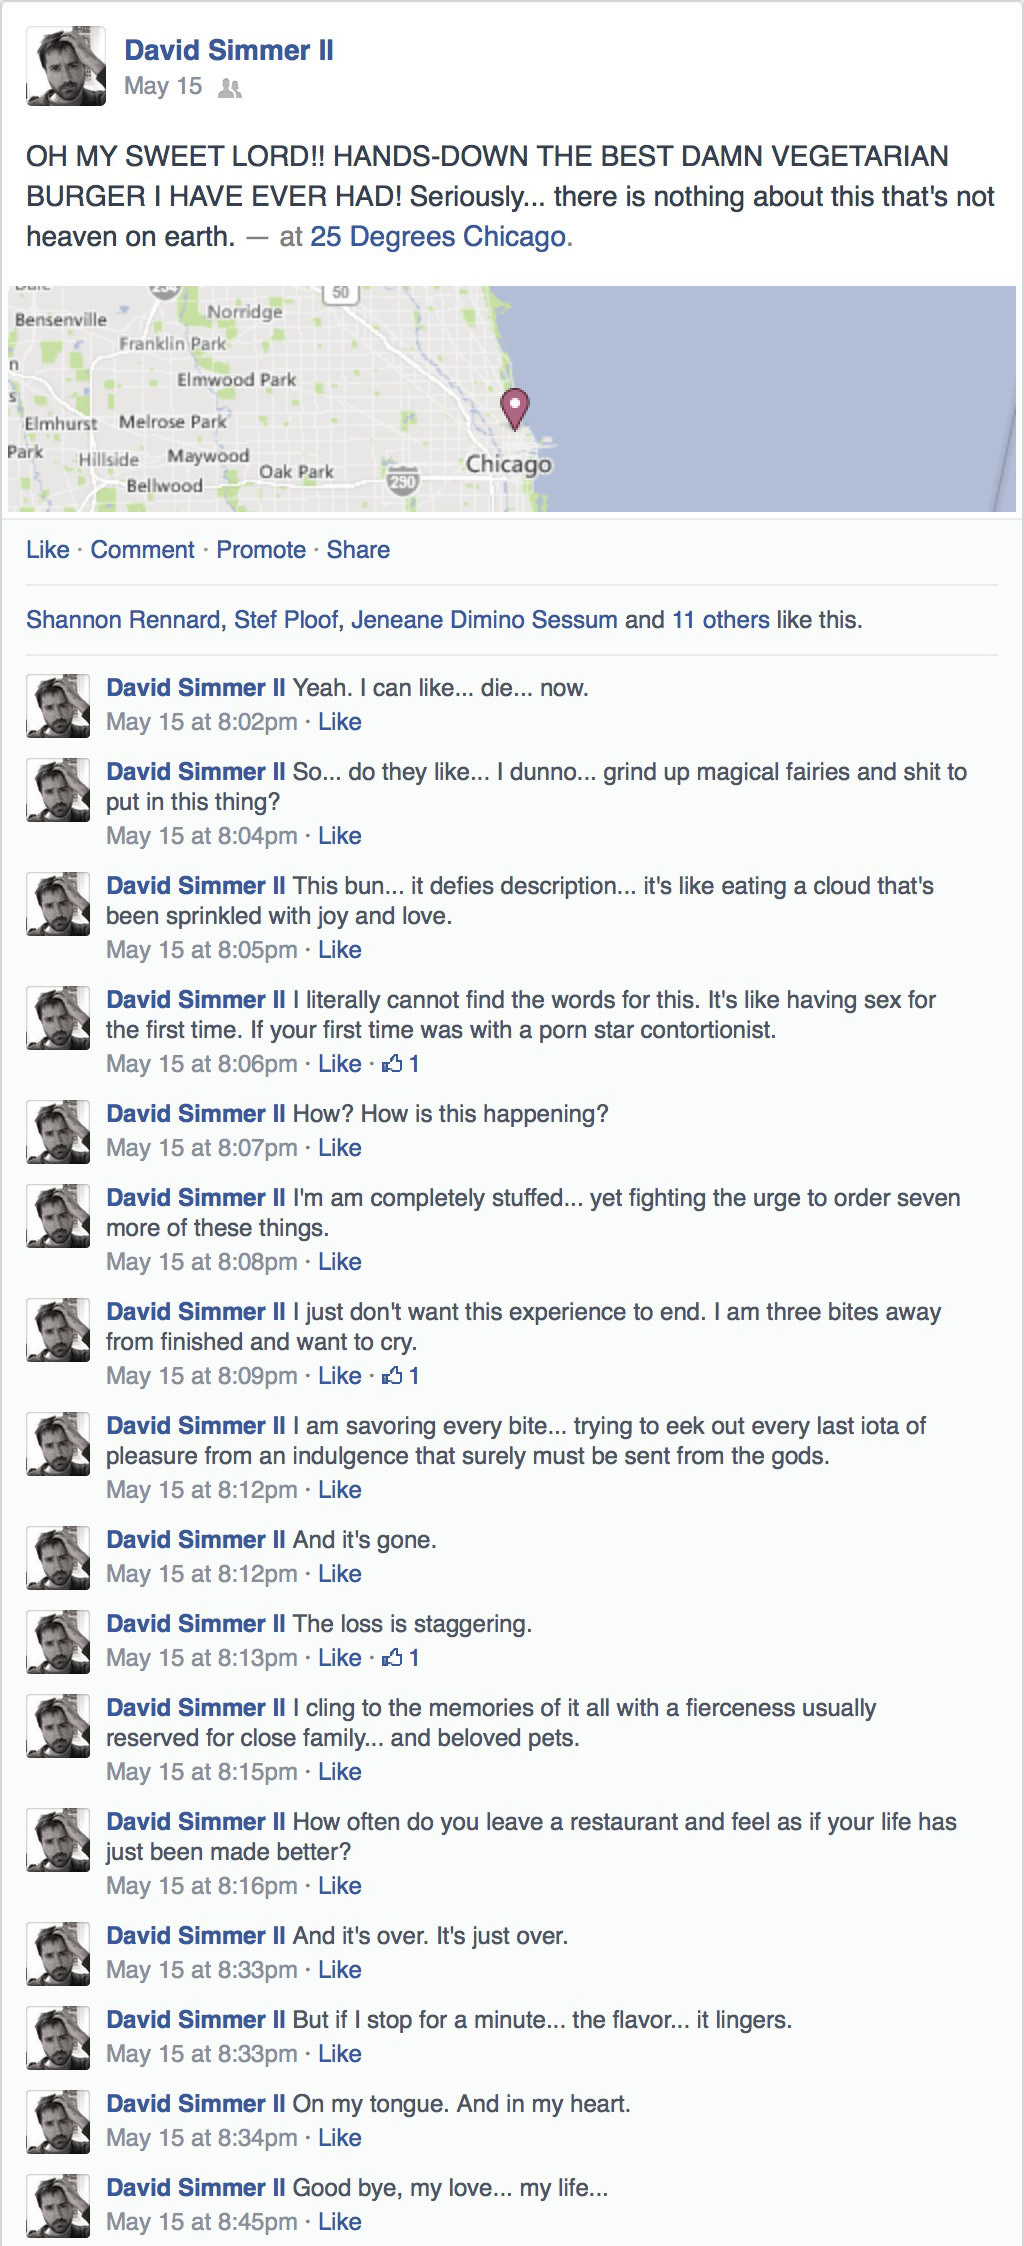Click the friends audience icon beside May 15

tap(230, 88)
